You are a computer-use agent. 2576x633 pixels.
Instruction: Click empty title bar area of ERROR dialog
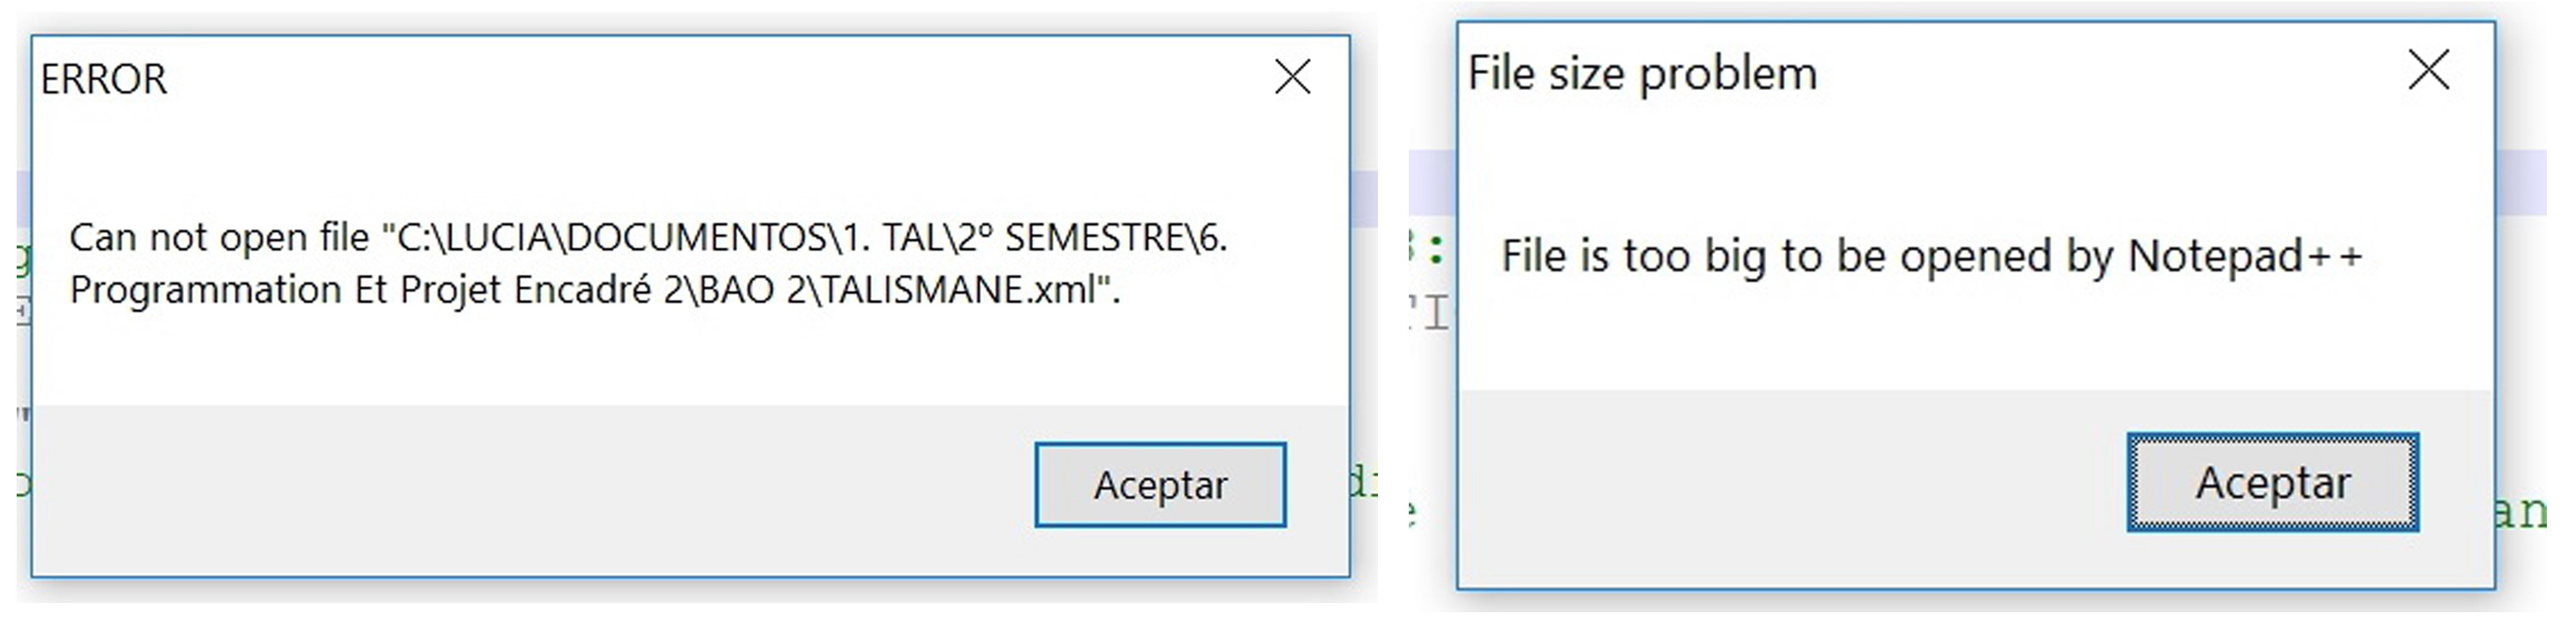pos(700,78)
